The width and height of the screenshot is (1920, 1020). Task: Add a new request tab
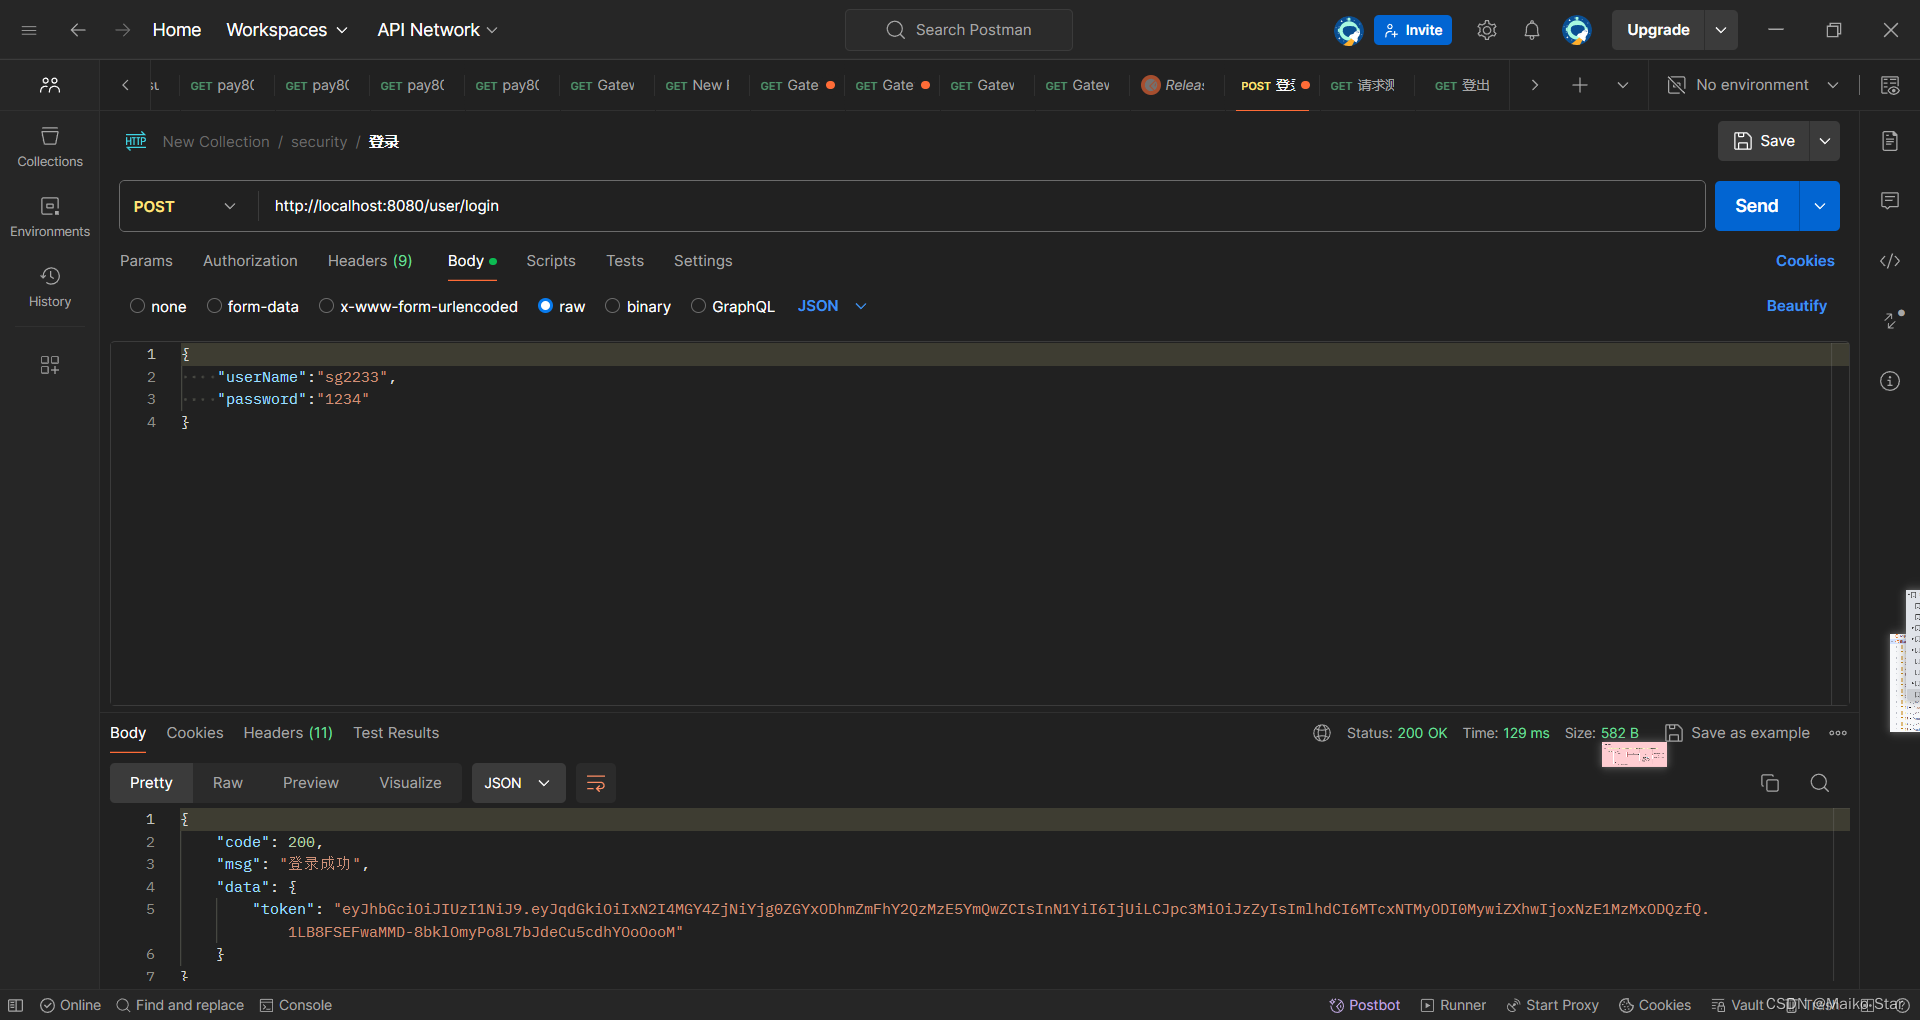click(1580, 85)
